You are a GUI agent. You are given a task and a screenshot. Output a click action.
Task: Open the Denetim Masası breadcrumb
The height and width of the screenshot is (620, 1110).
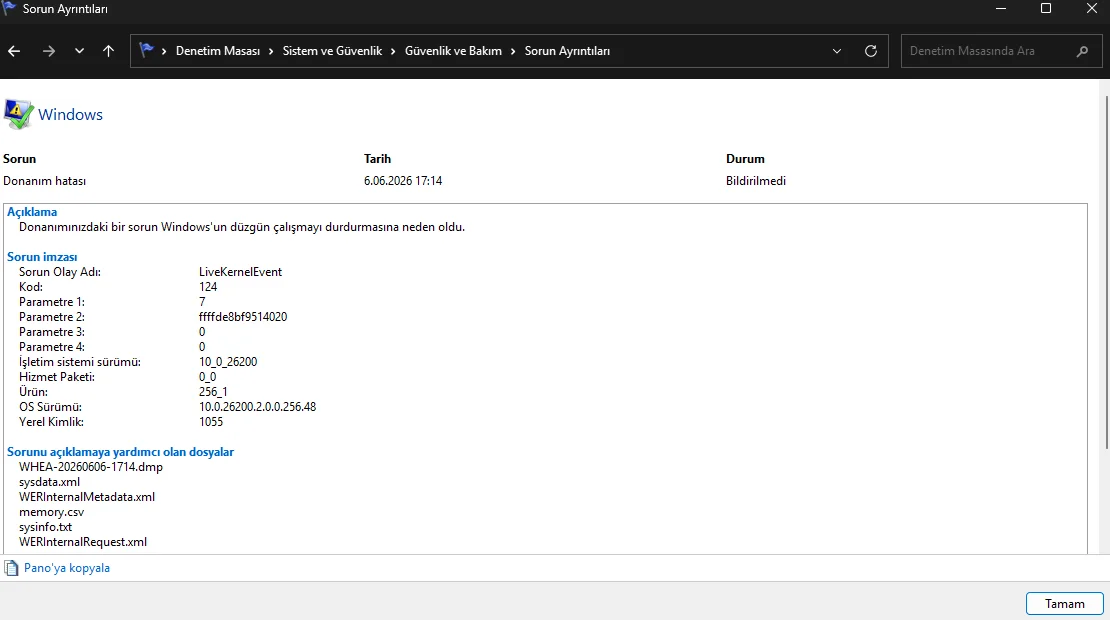[x=218, y=51]
